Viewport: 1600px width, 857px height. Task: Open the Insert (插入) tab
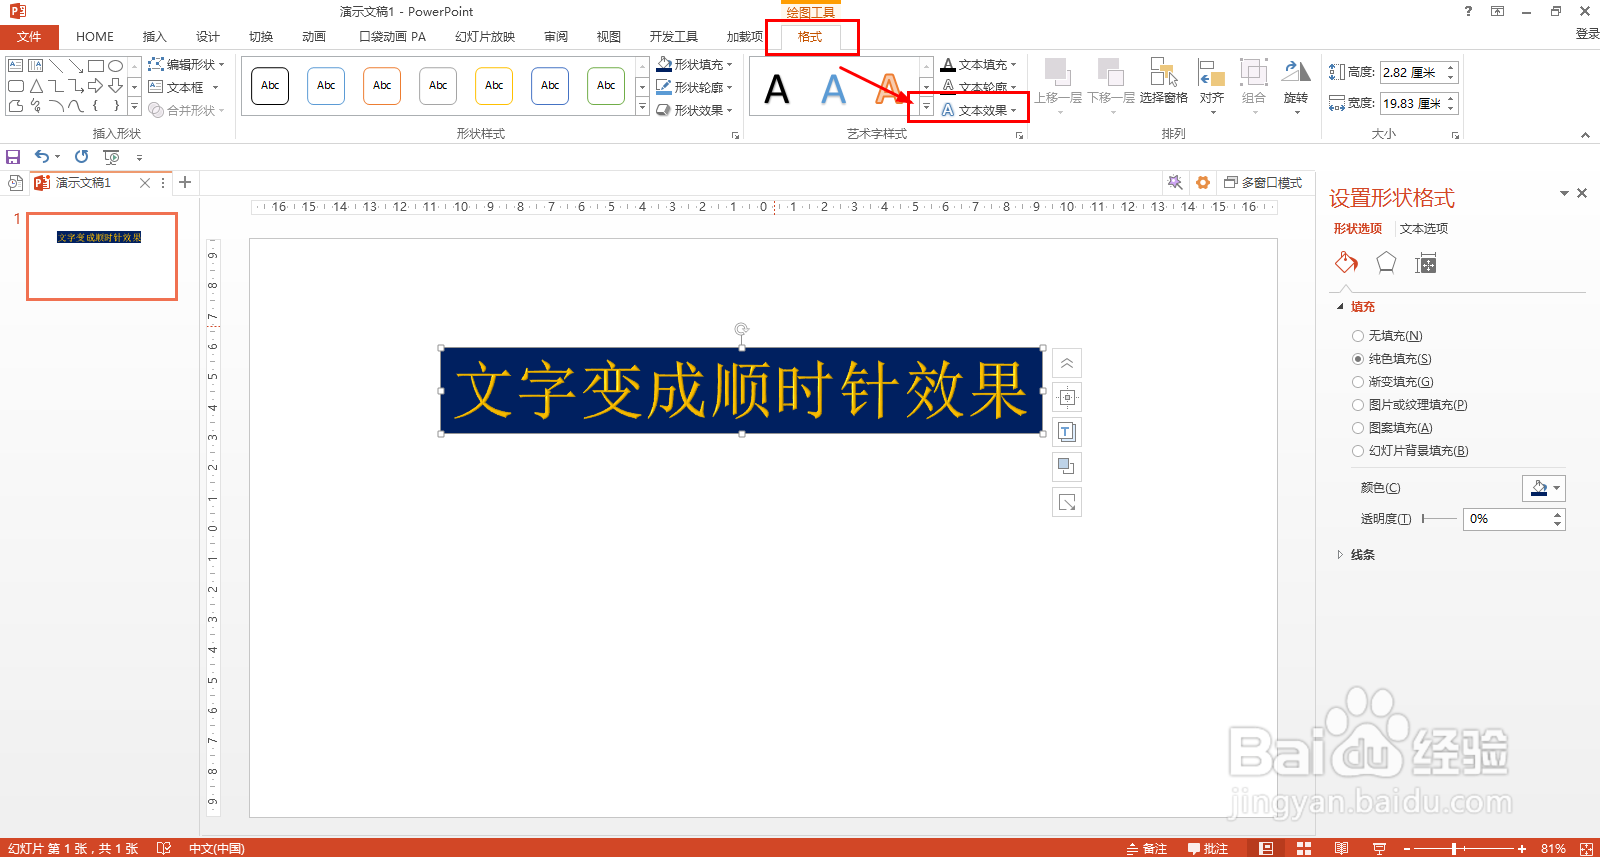pyautogui.click(x=154, y=37)
